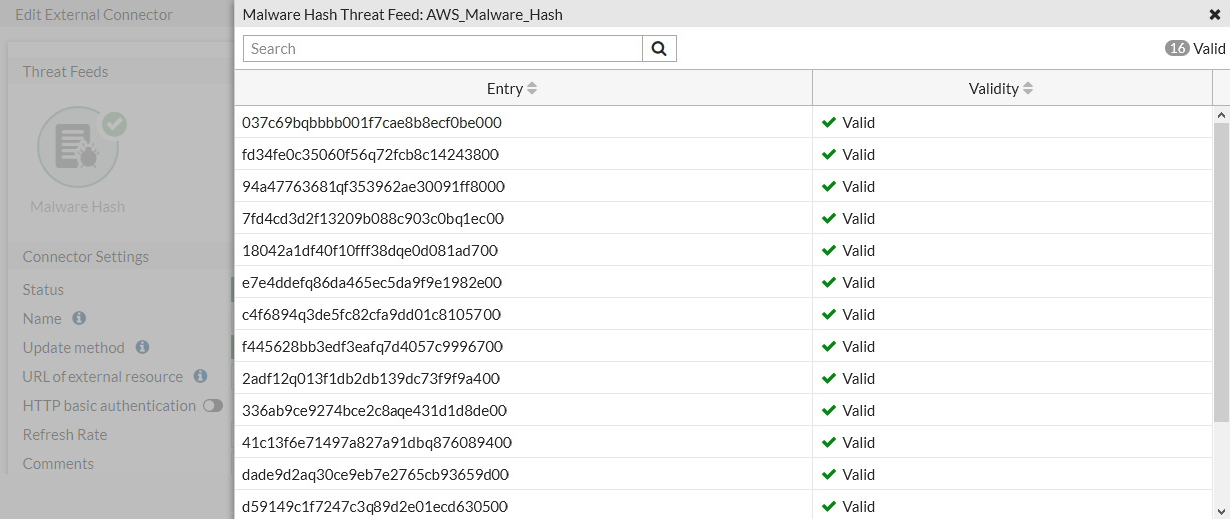The height and width of the screenshot is (519, 1230).
Task: Click info icon for URL of external resource
Action: pos(200,376)
